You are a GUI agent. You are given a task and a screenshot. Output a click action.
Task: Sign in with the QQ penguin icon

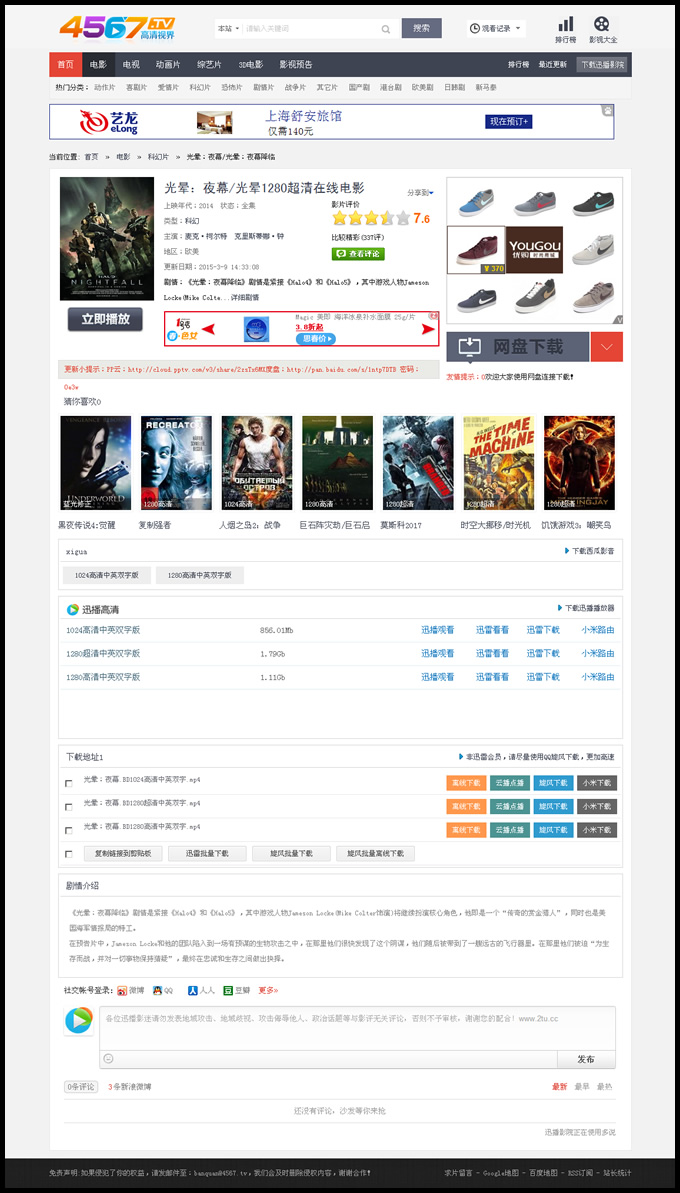[x=157, y=991]
